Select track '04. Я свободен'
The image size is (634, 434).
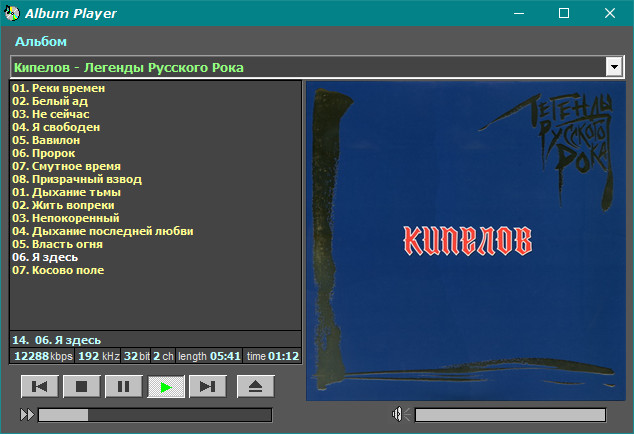(56, 127)
